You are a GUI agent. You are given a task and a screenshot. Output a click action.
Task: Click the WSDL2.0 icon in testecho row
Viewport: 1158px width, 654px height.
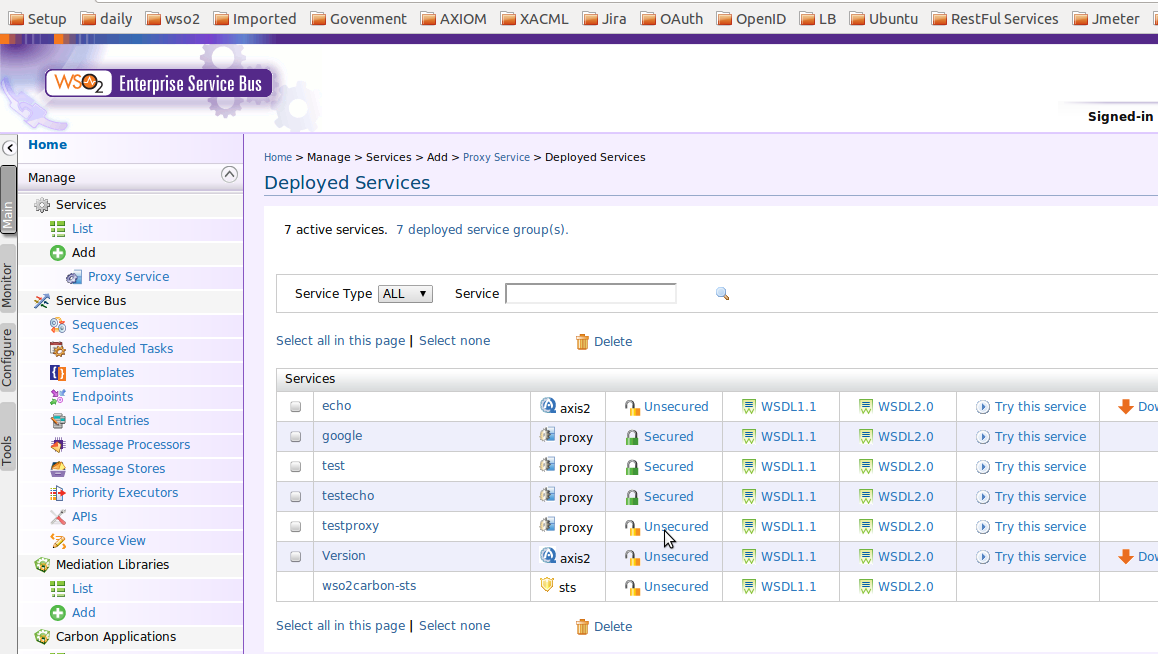(x=866, y=497)
